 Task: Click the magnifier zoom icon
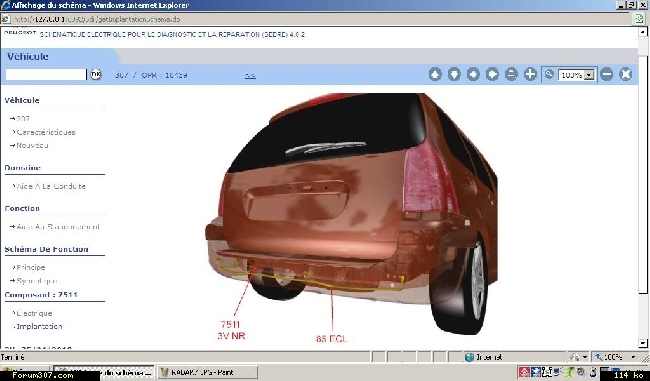(x=549, y=74)
